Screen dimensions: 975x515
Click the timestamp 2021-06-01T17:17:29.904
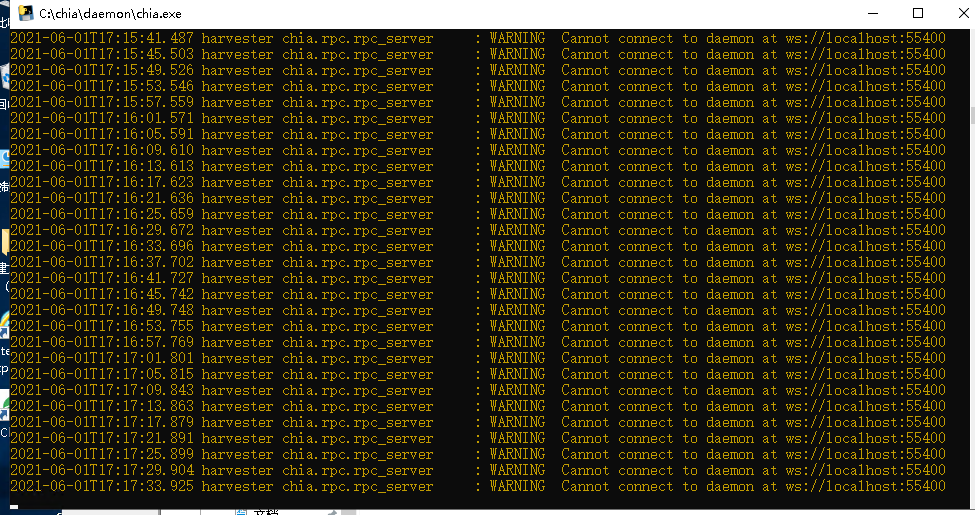tap(102, 470)
